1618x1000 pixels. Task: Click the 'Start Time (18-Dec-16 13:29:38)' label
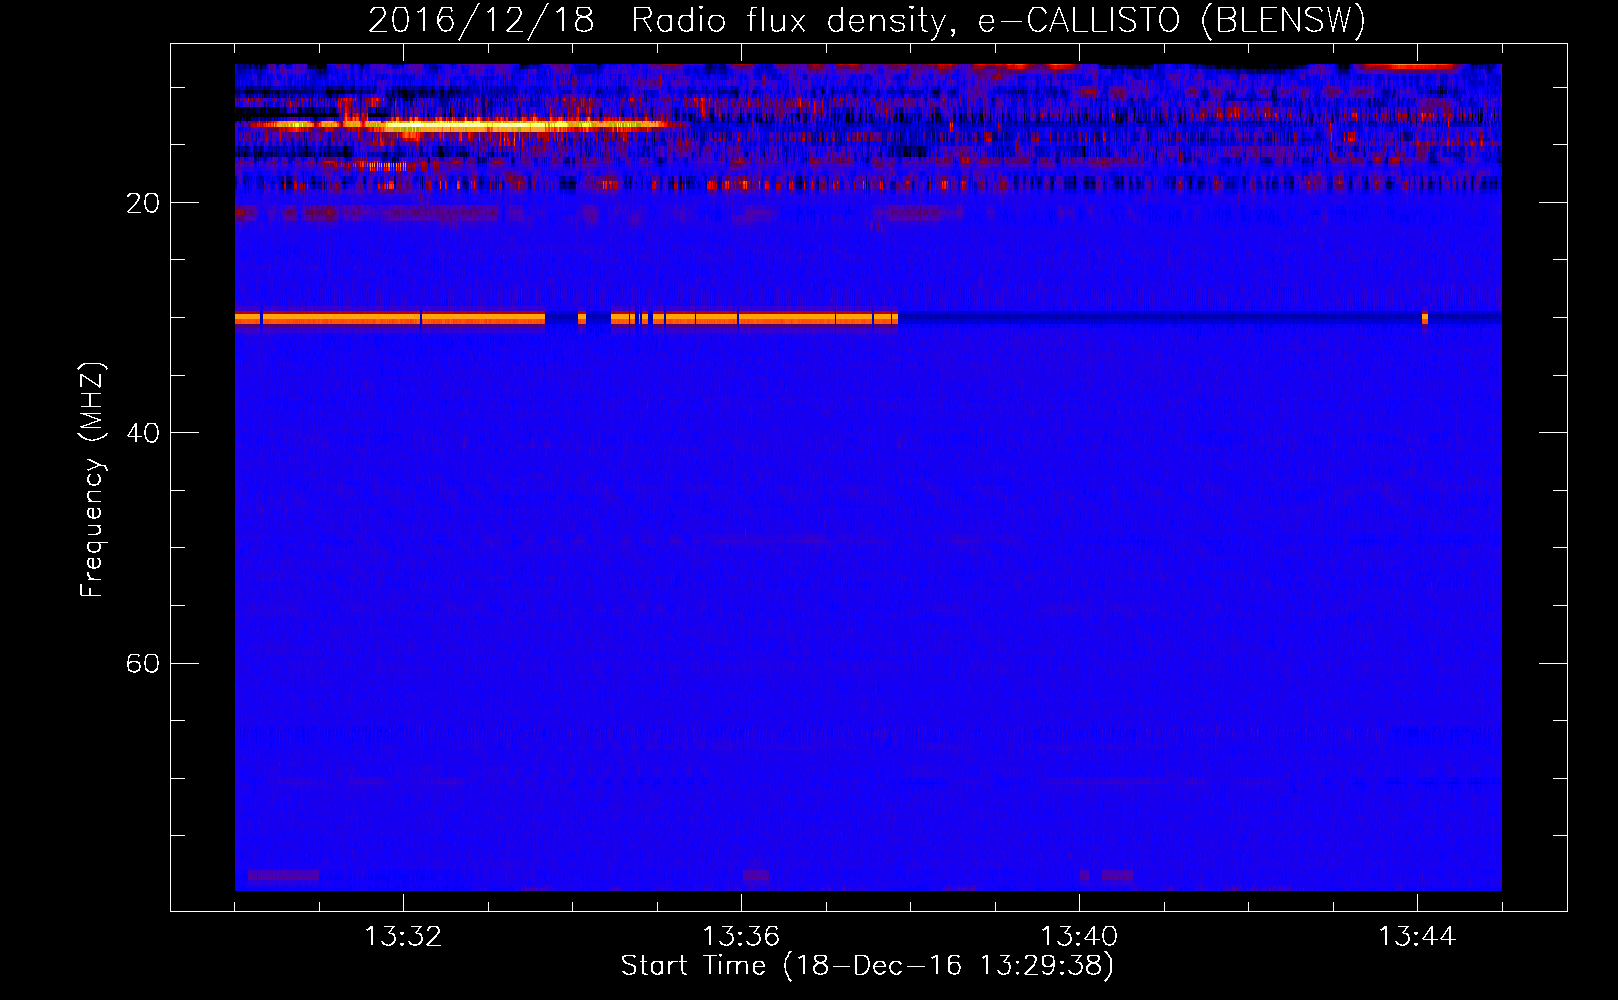(867, 966)
